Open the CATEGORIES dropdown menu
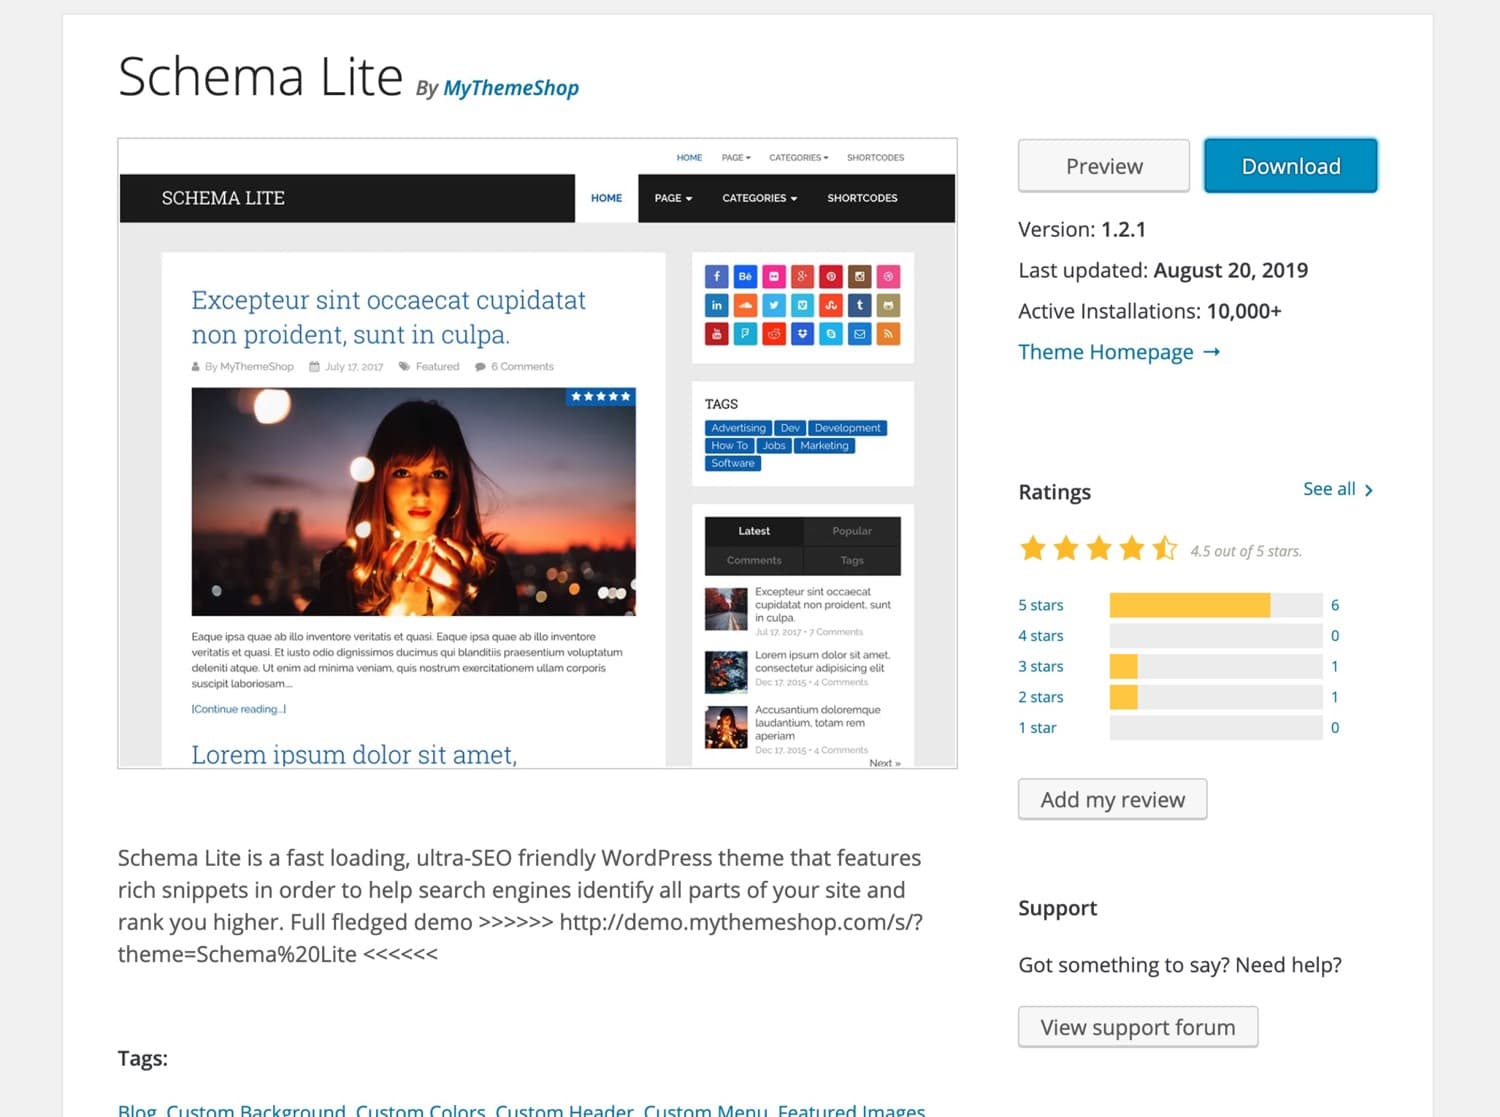1500x1117 pixels. coord(759,198)
